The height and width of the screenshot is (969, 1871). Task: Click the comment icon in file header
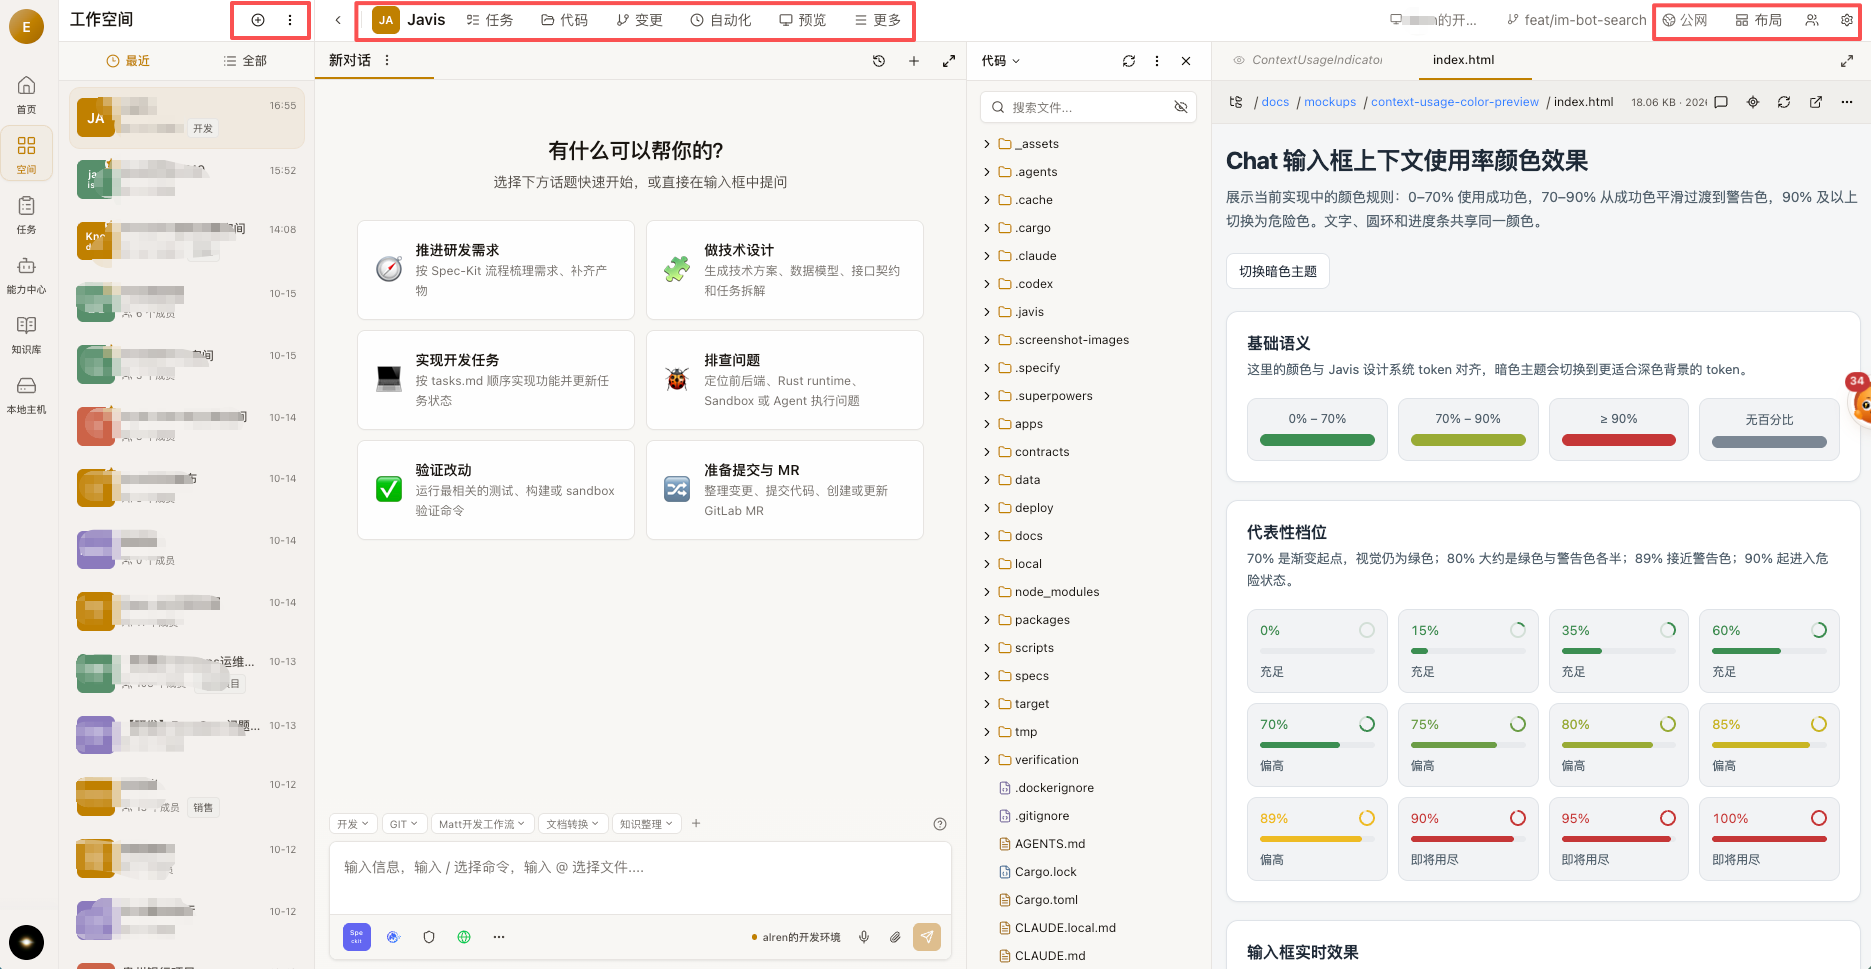tap(1721, 102)
